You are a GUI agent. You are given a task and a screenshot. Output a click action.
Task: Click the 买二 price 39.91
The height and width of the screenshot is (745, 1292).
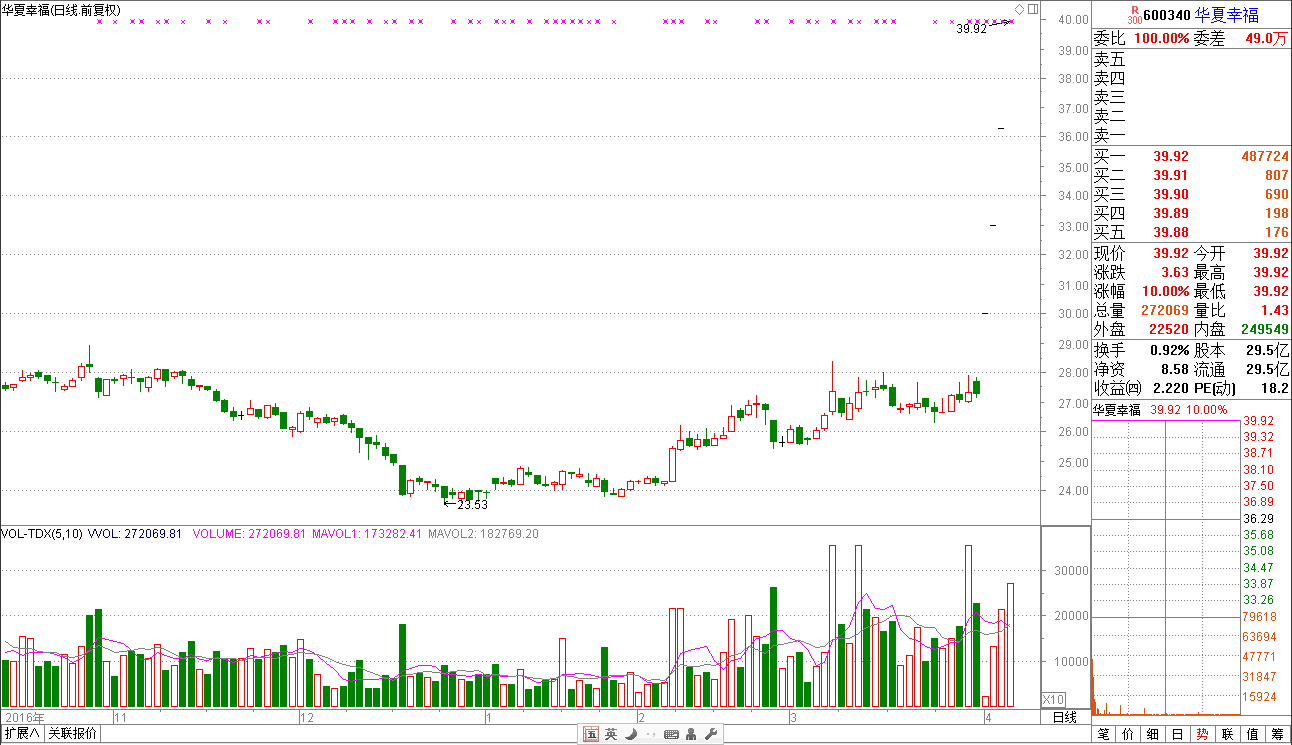click(x=1172, y=176)
